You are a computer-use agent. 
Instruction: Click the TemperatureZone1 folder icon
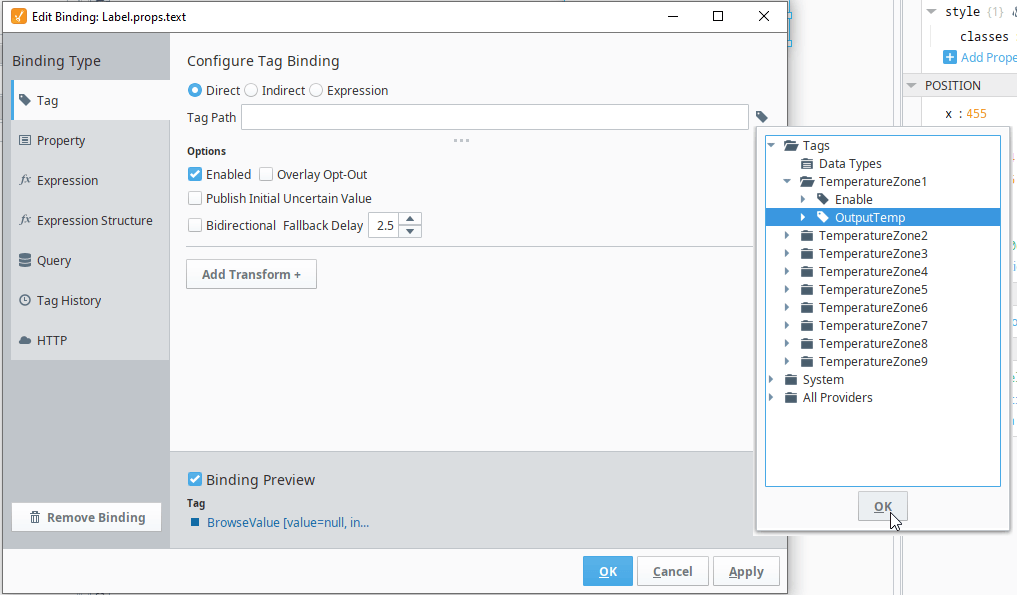pos(807,182)
